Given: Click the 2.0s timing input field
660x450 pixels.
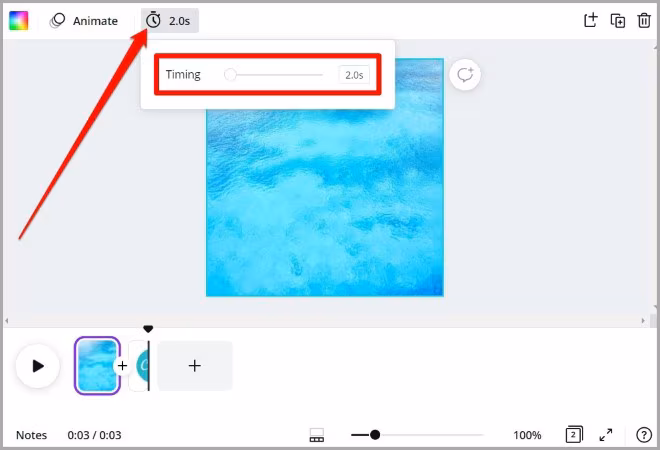Looking at the screenshot, I should click(354, 75).
